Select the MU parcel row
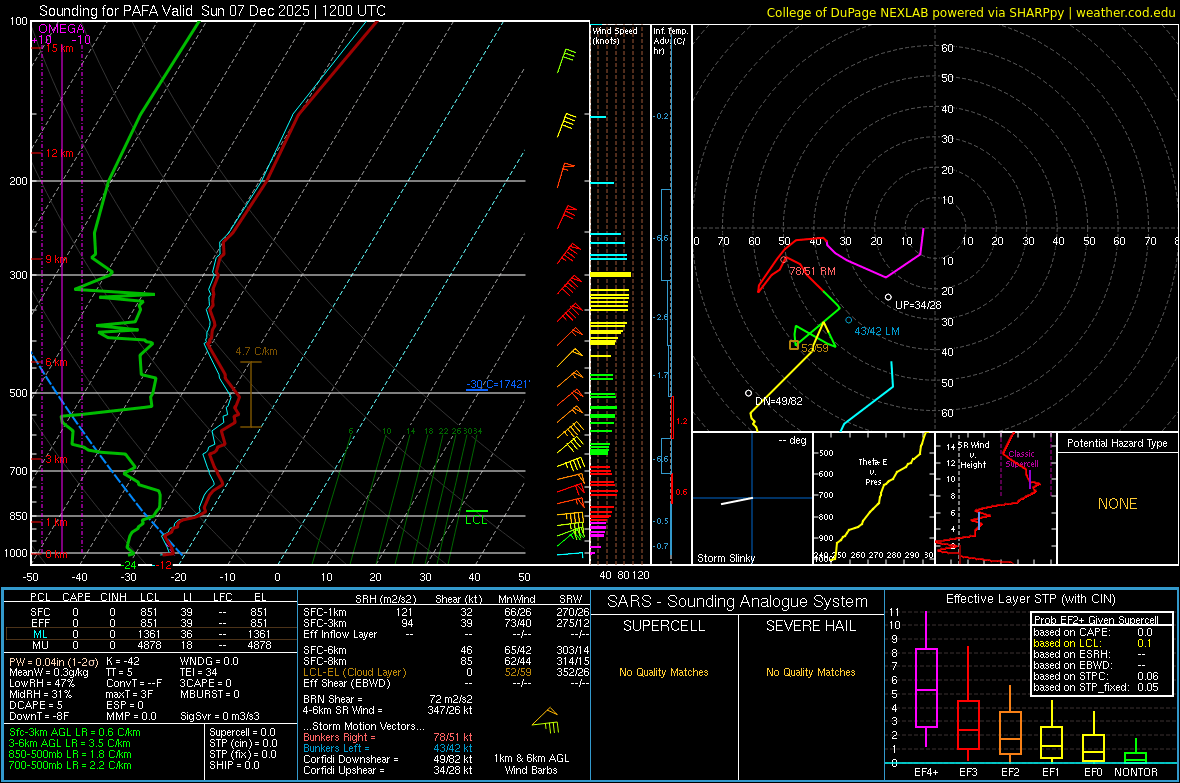Screen dimensions: 1180x783 pos(150,644)
